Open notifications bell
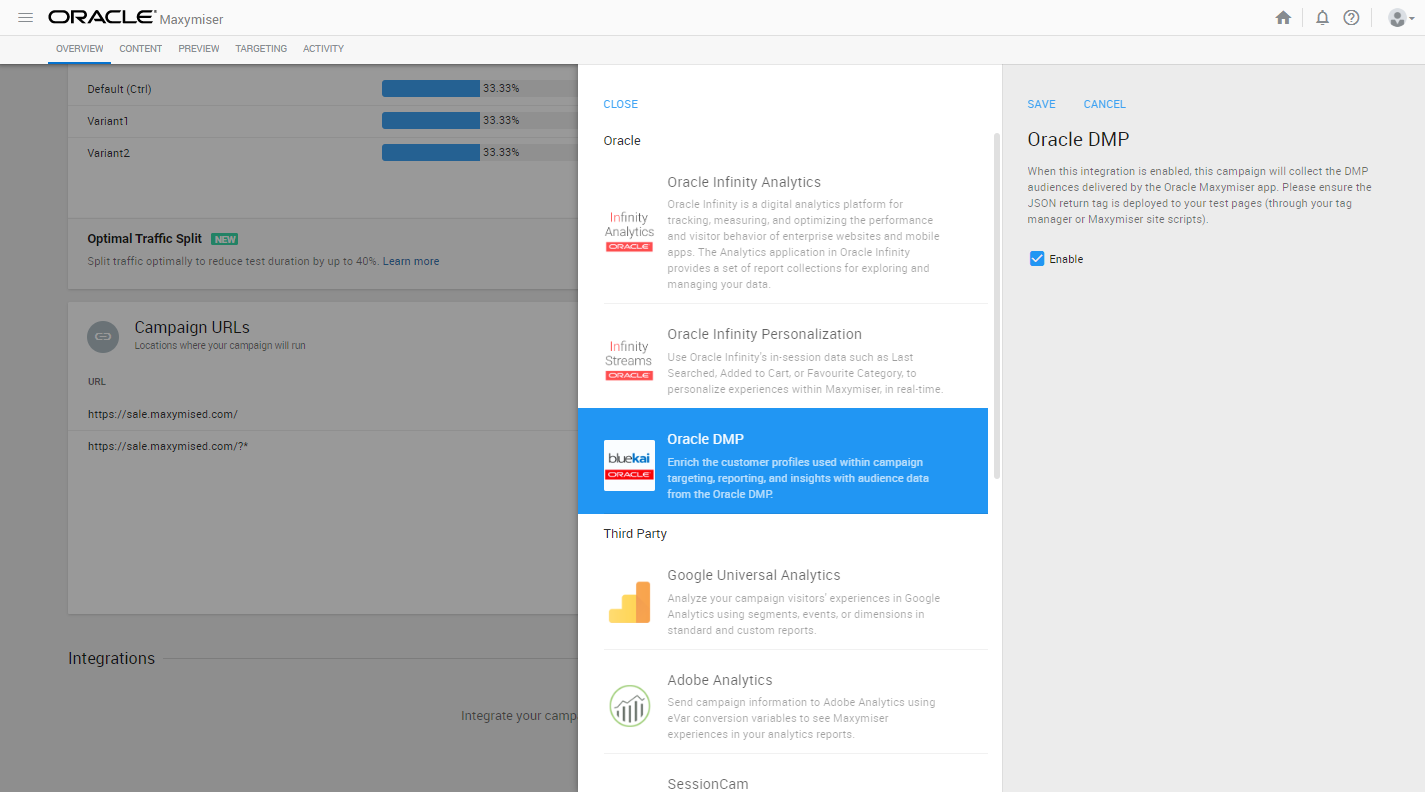Image resolution: width=1425 pixels, height=792 pixels. point(1322,18)
